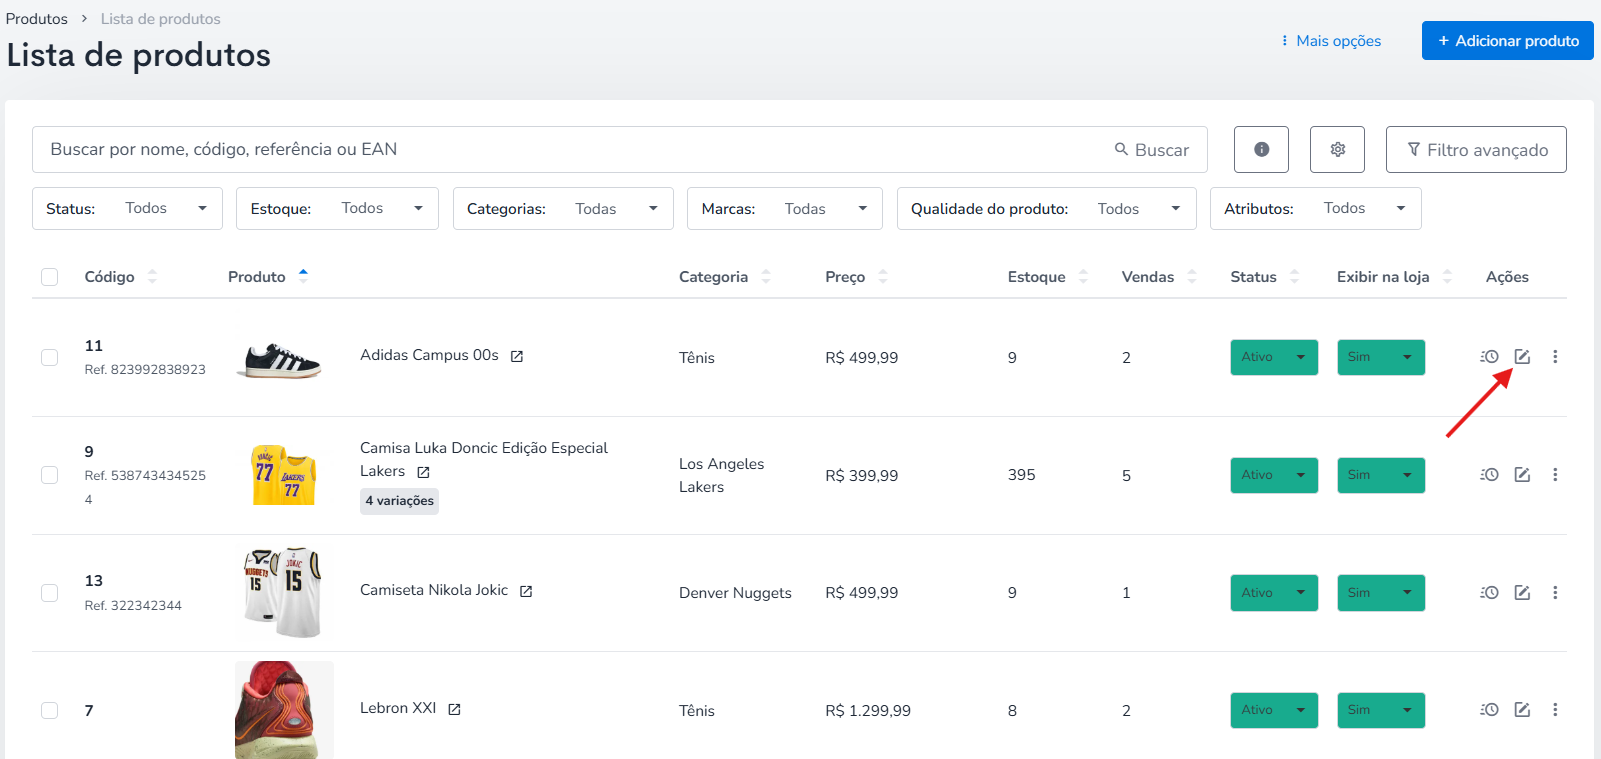
Task: Change Exibir na loja for Camisa Luka Doncic
Action: click(x=1381, y=475)
